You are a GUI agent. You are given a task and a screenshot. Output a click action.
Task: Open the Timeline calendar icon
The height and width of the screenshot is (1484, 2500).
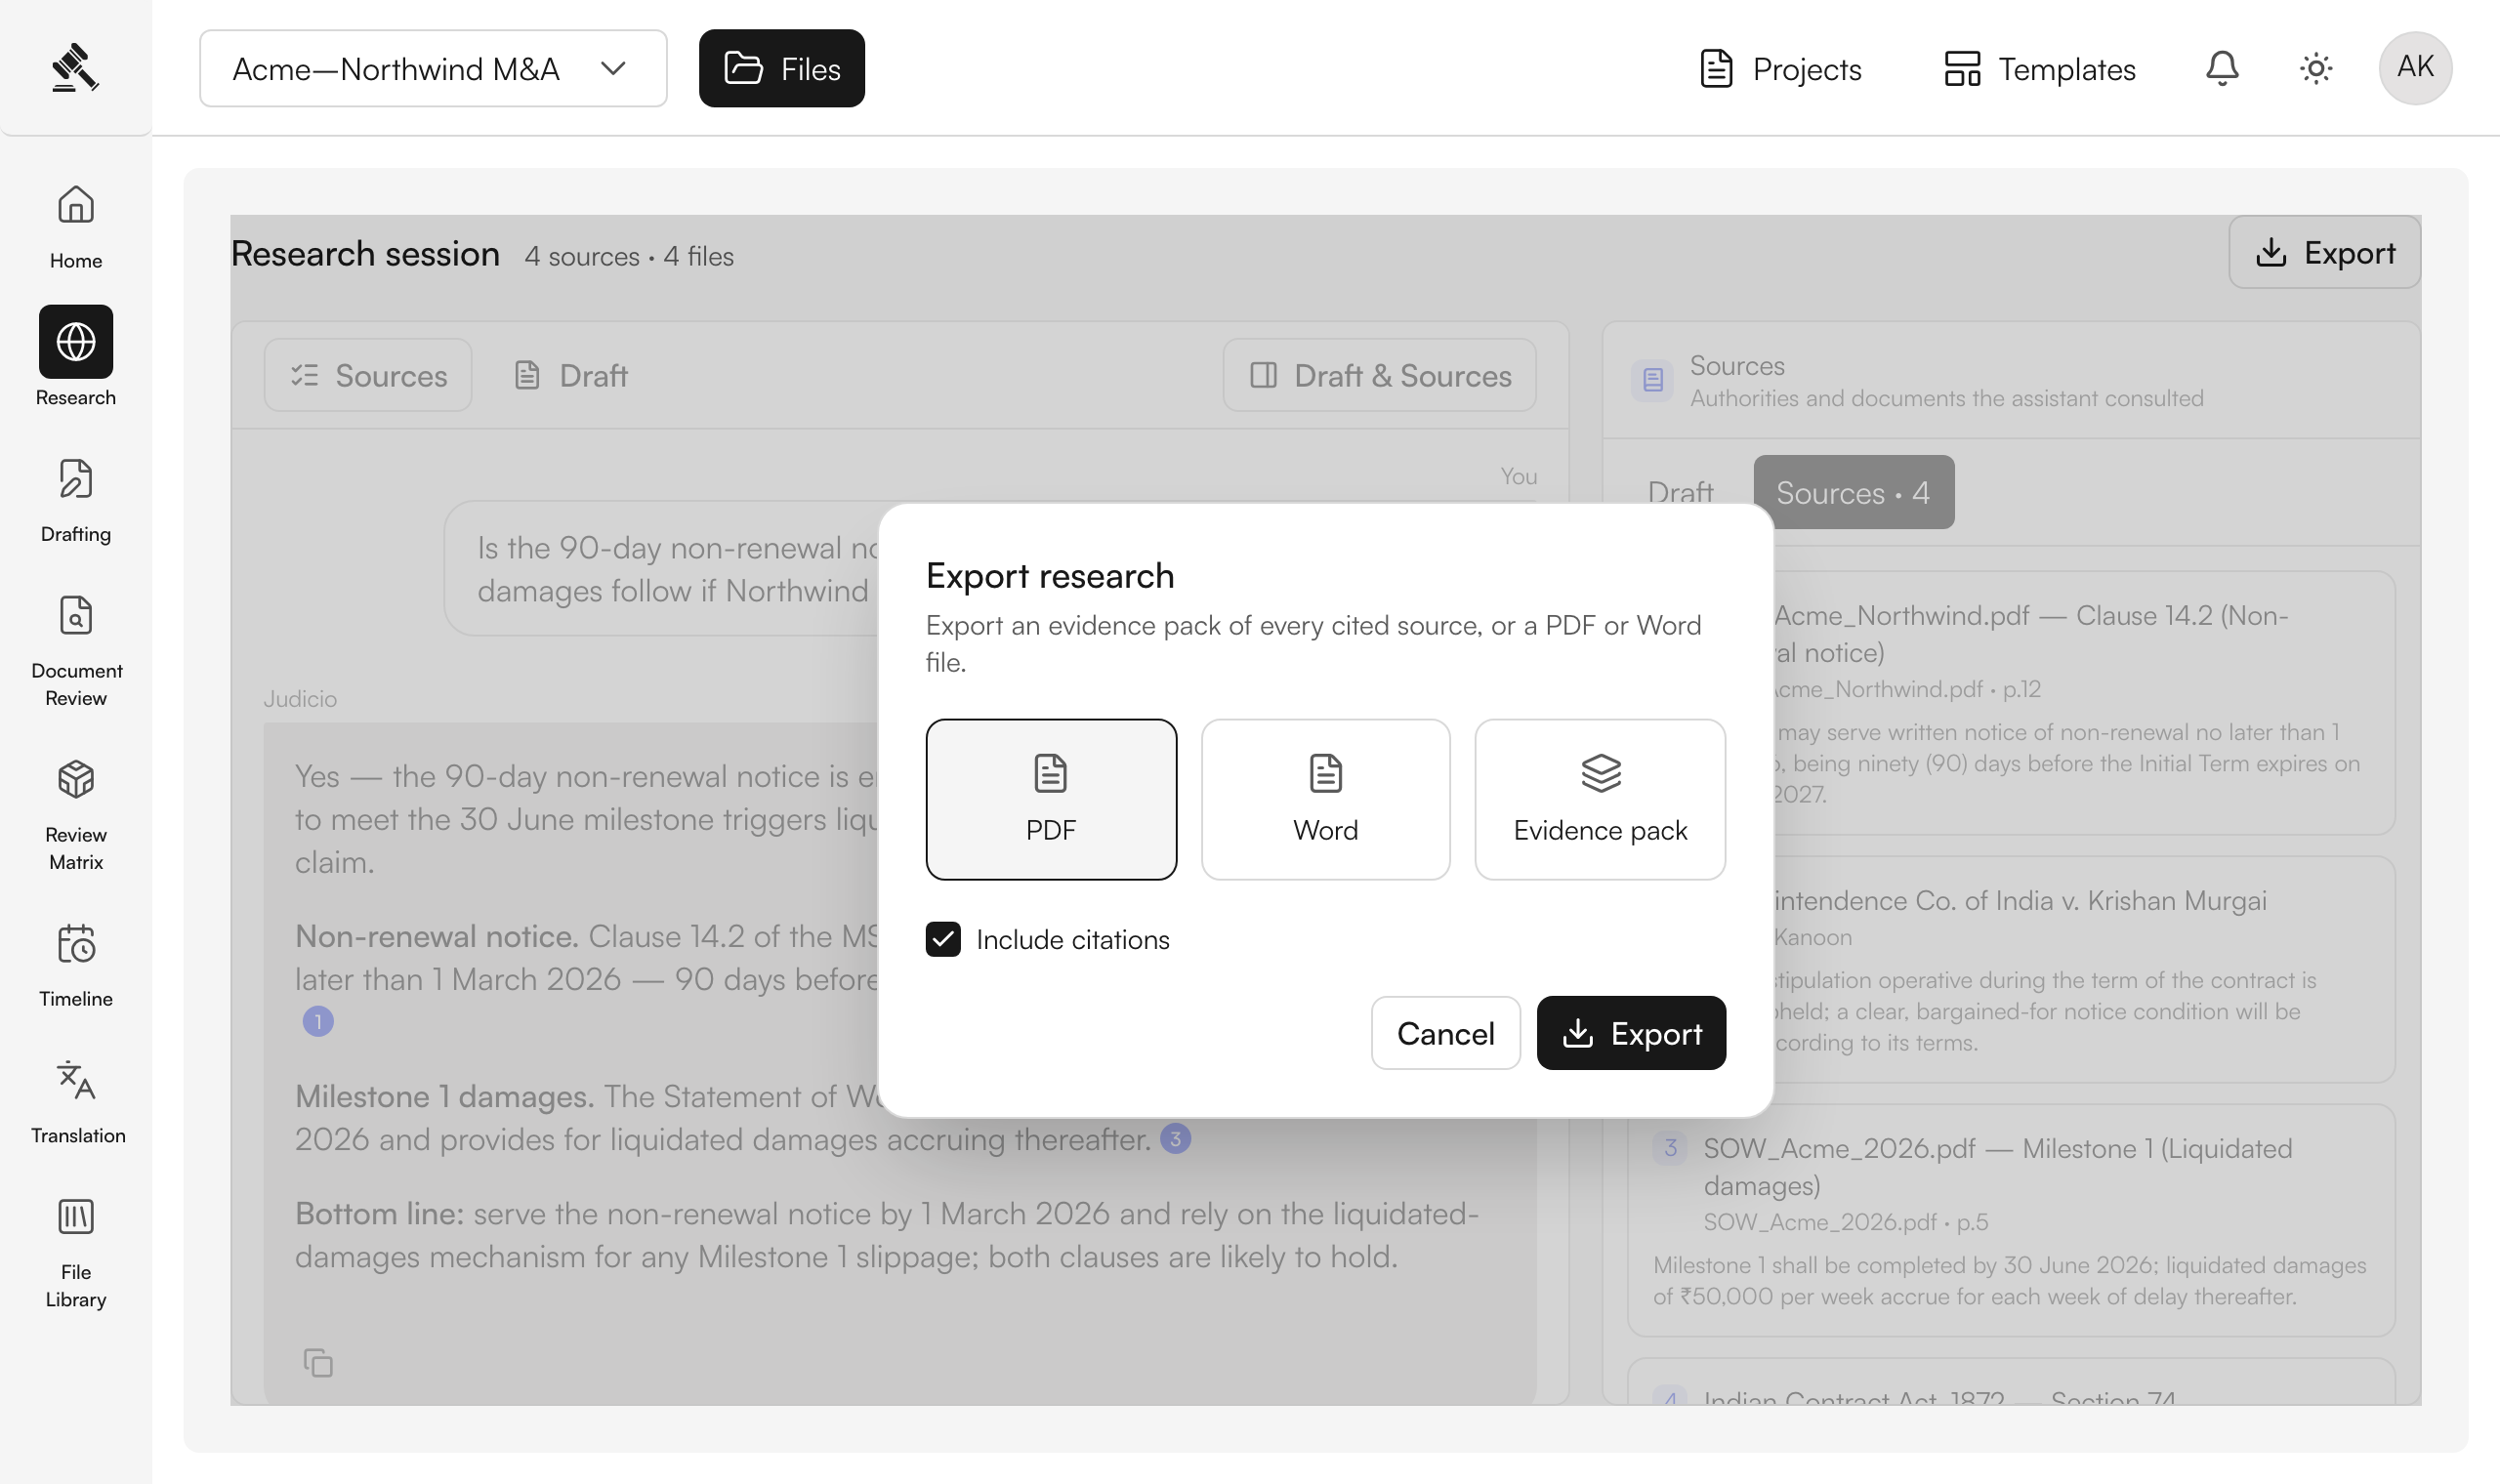point(76,943)
